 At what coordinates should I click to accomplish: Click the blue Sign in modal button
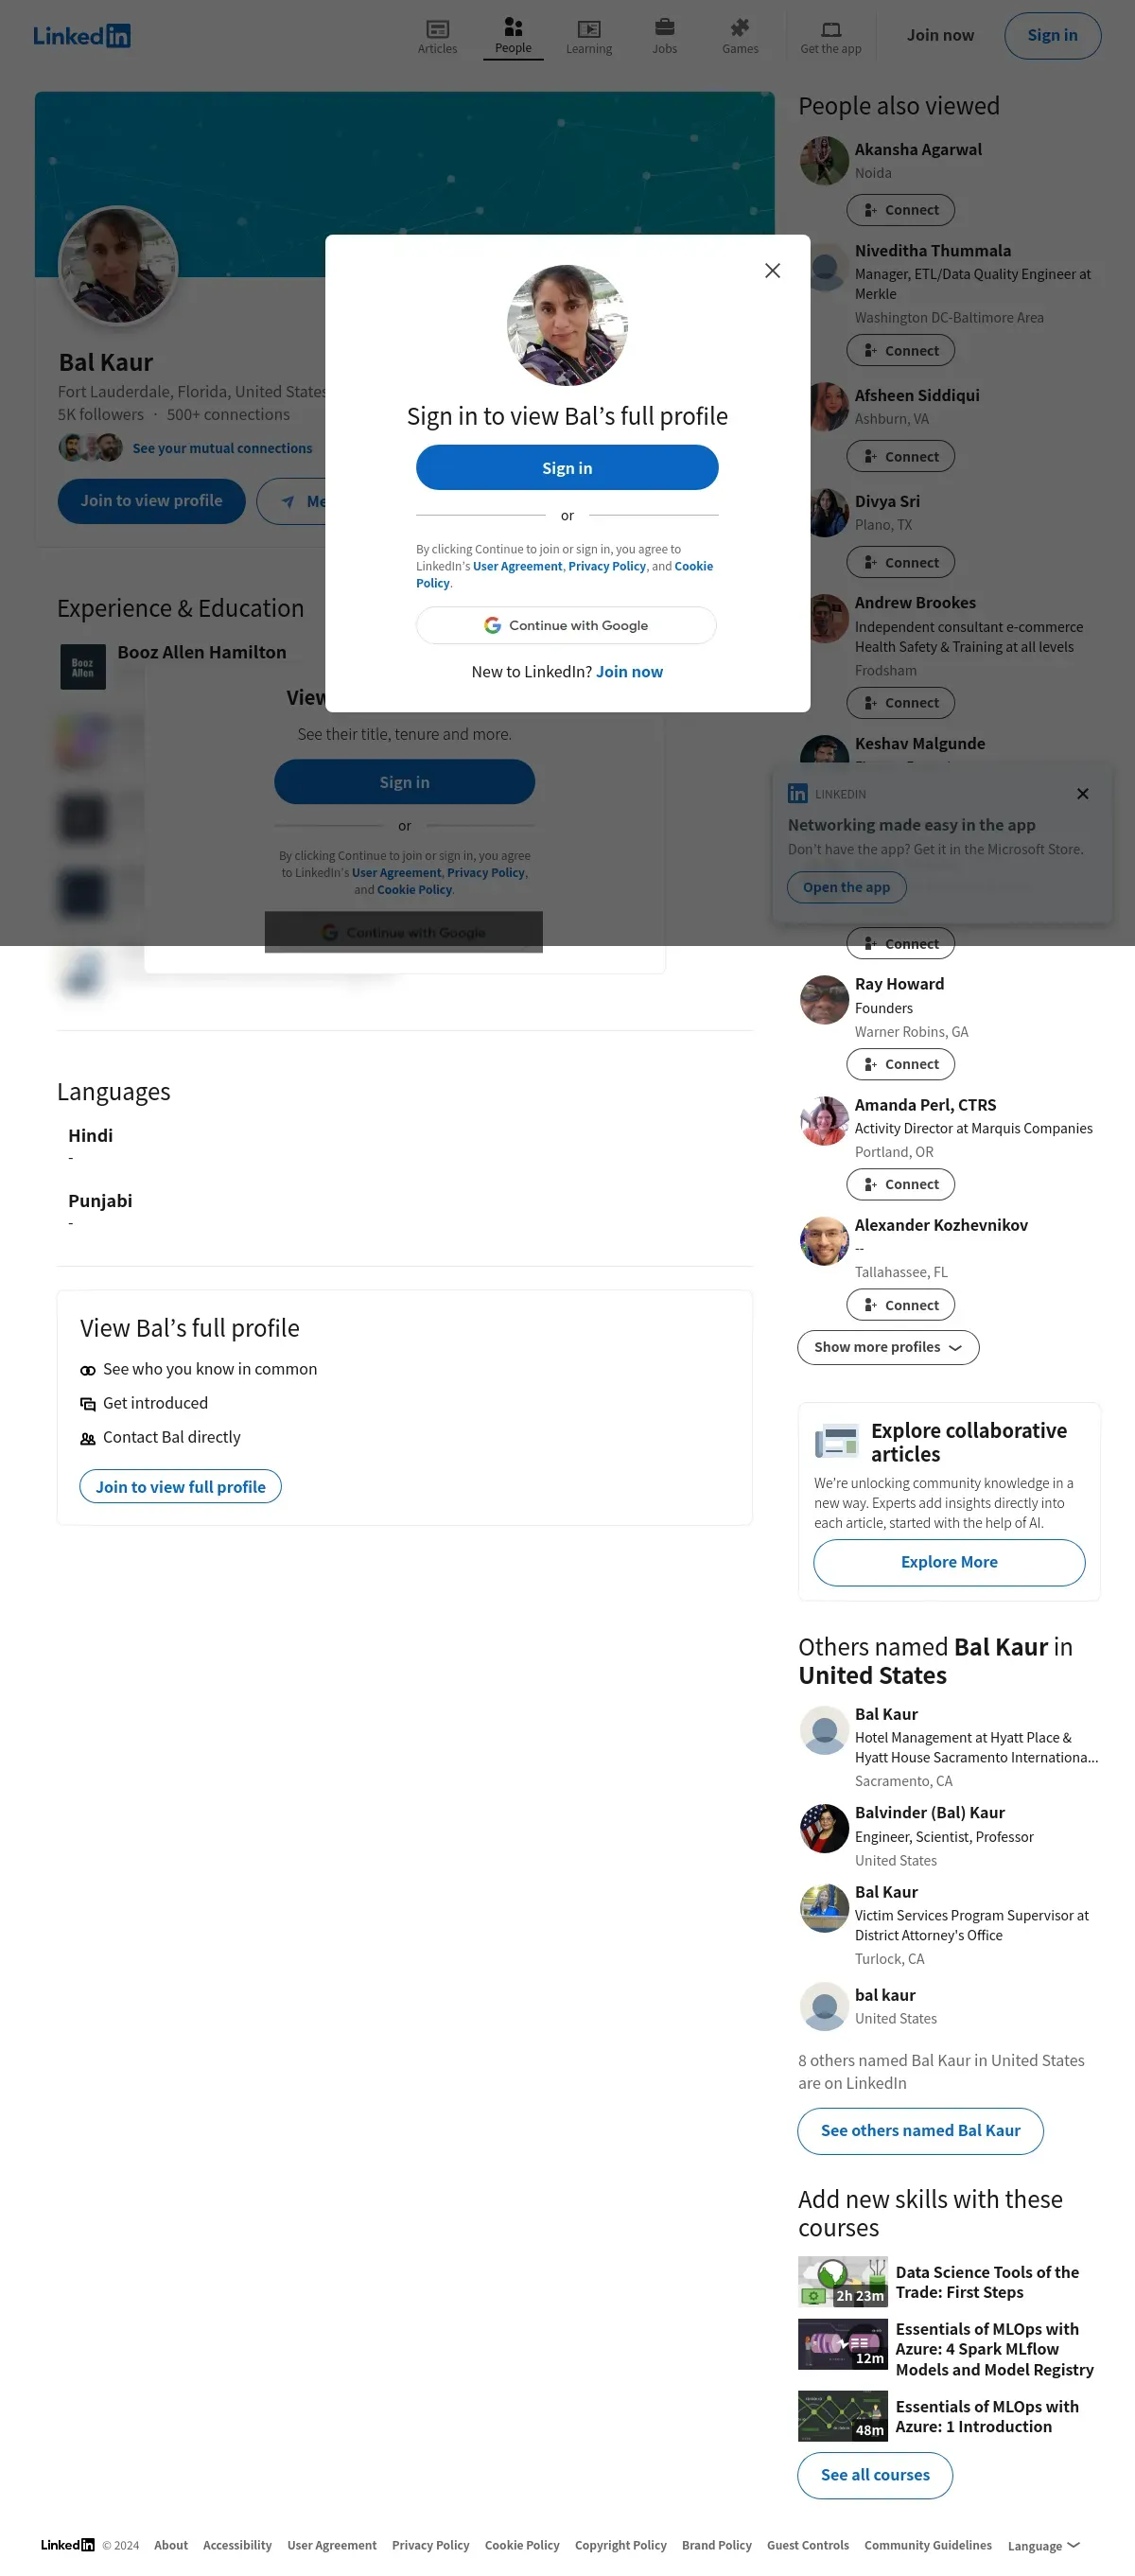click(567, 468)
